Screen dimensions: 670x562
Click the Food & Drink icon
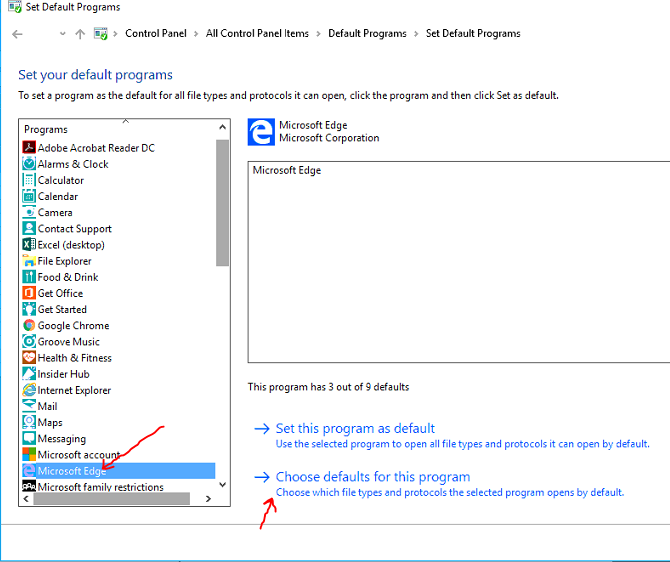pos(29,277)
